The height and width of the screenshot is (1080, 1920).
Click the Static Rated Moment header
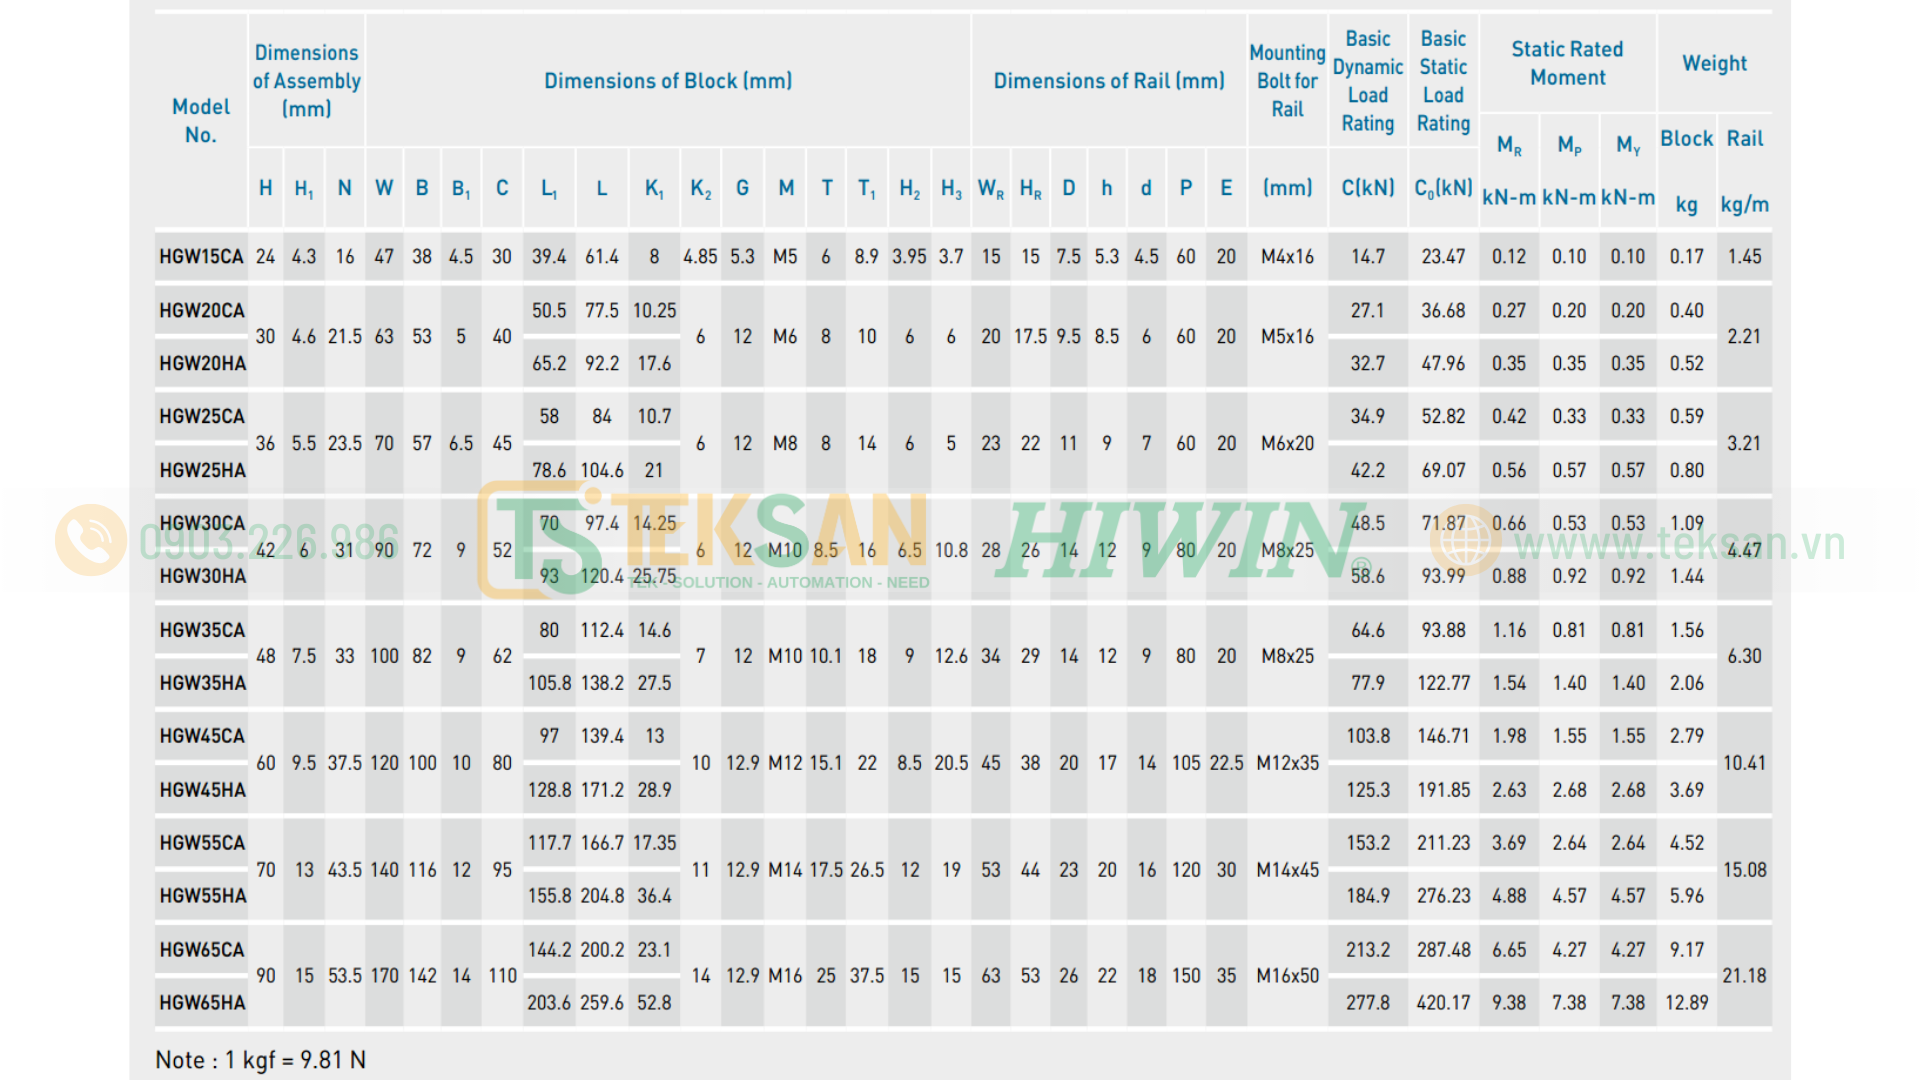click(x=1567, y=63)
